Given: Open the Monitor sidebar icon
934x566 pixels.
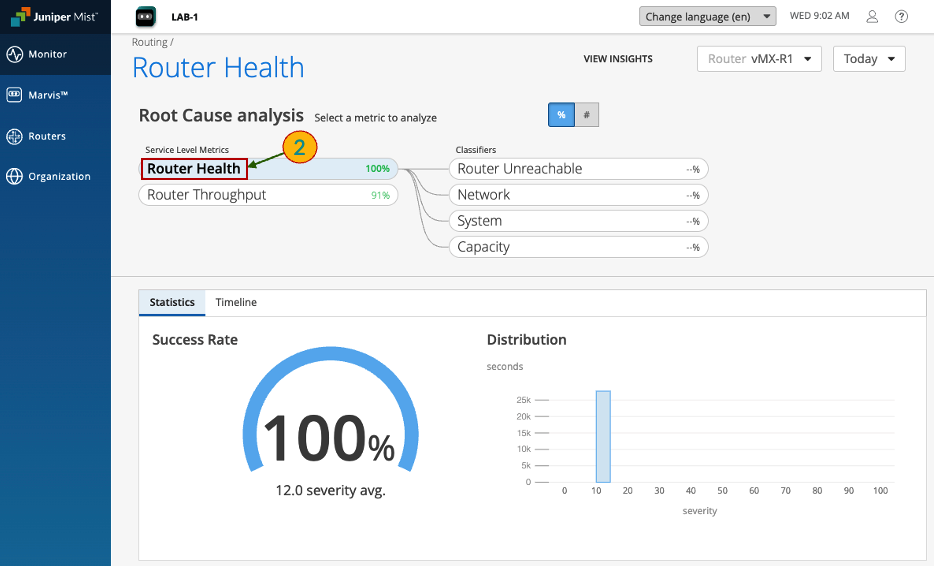Looking at the screenshot, I should coord(14,55).
